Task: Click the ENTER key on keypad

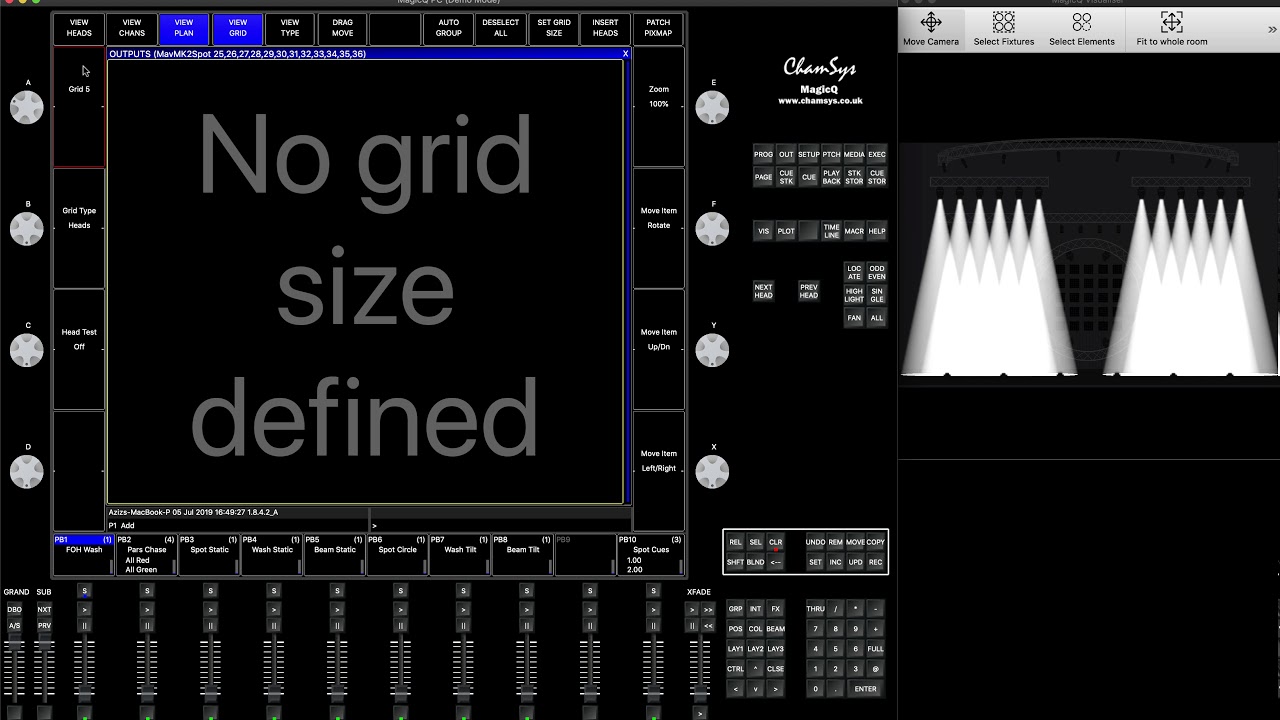Action: pyautogui.click(x=865, y=689)
